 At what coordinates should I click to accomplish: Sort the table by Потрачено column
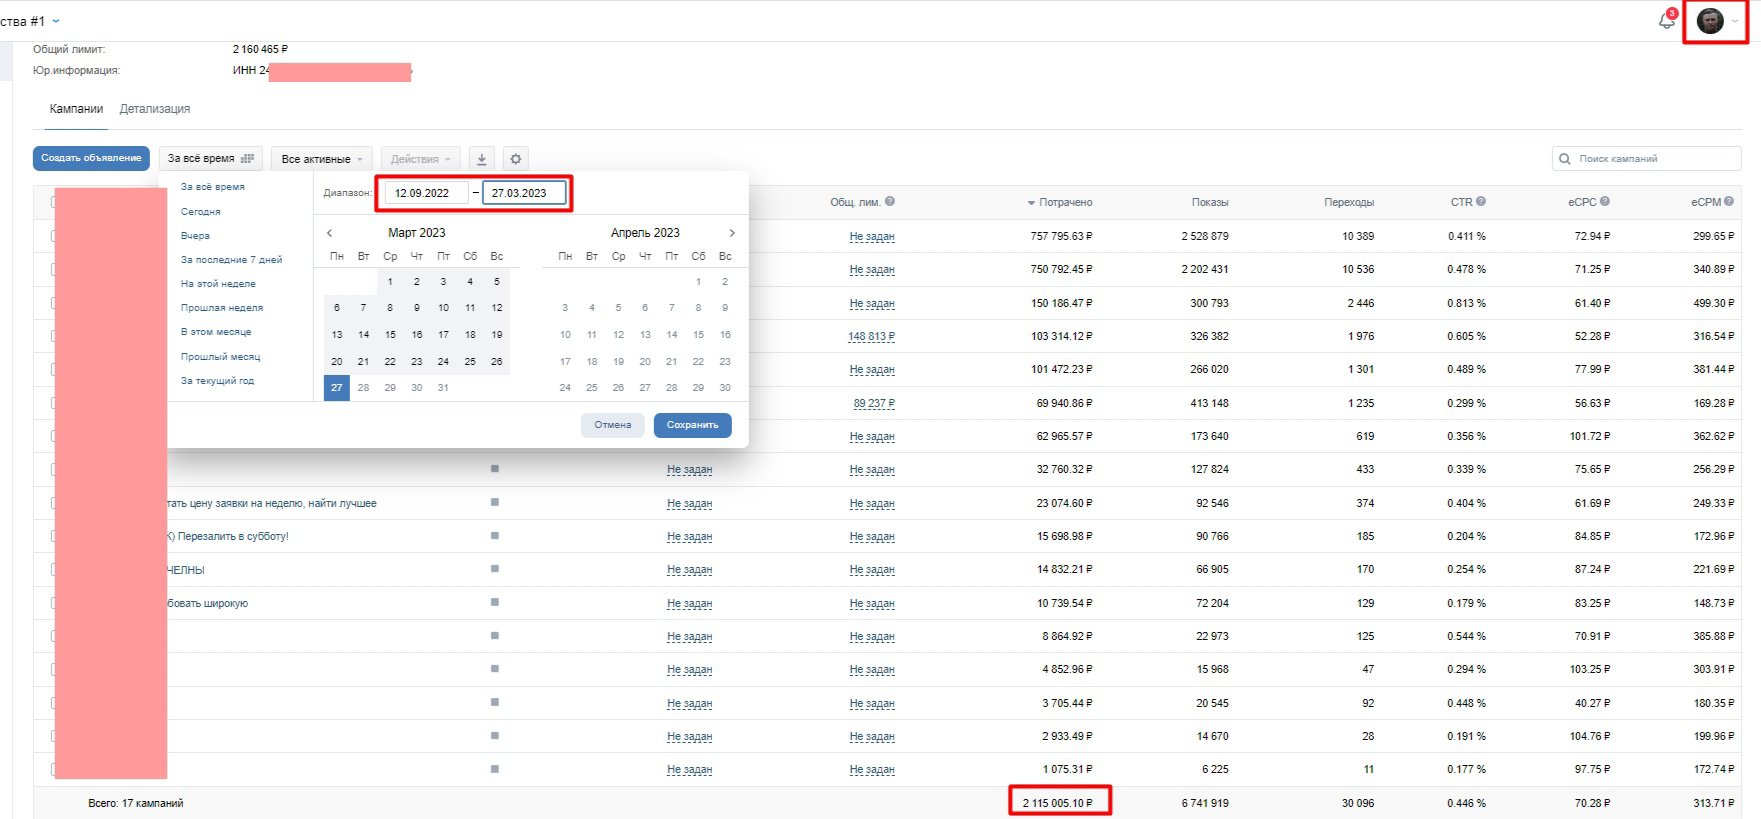pos(1060,202)
